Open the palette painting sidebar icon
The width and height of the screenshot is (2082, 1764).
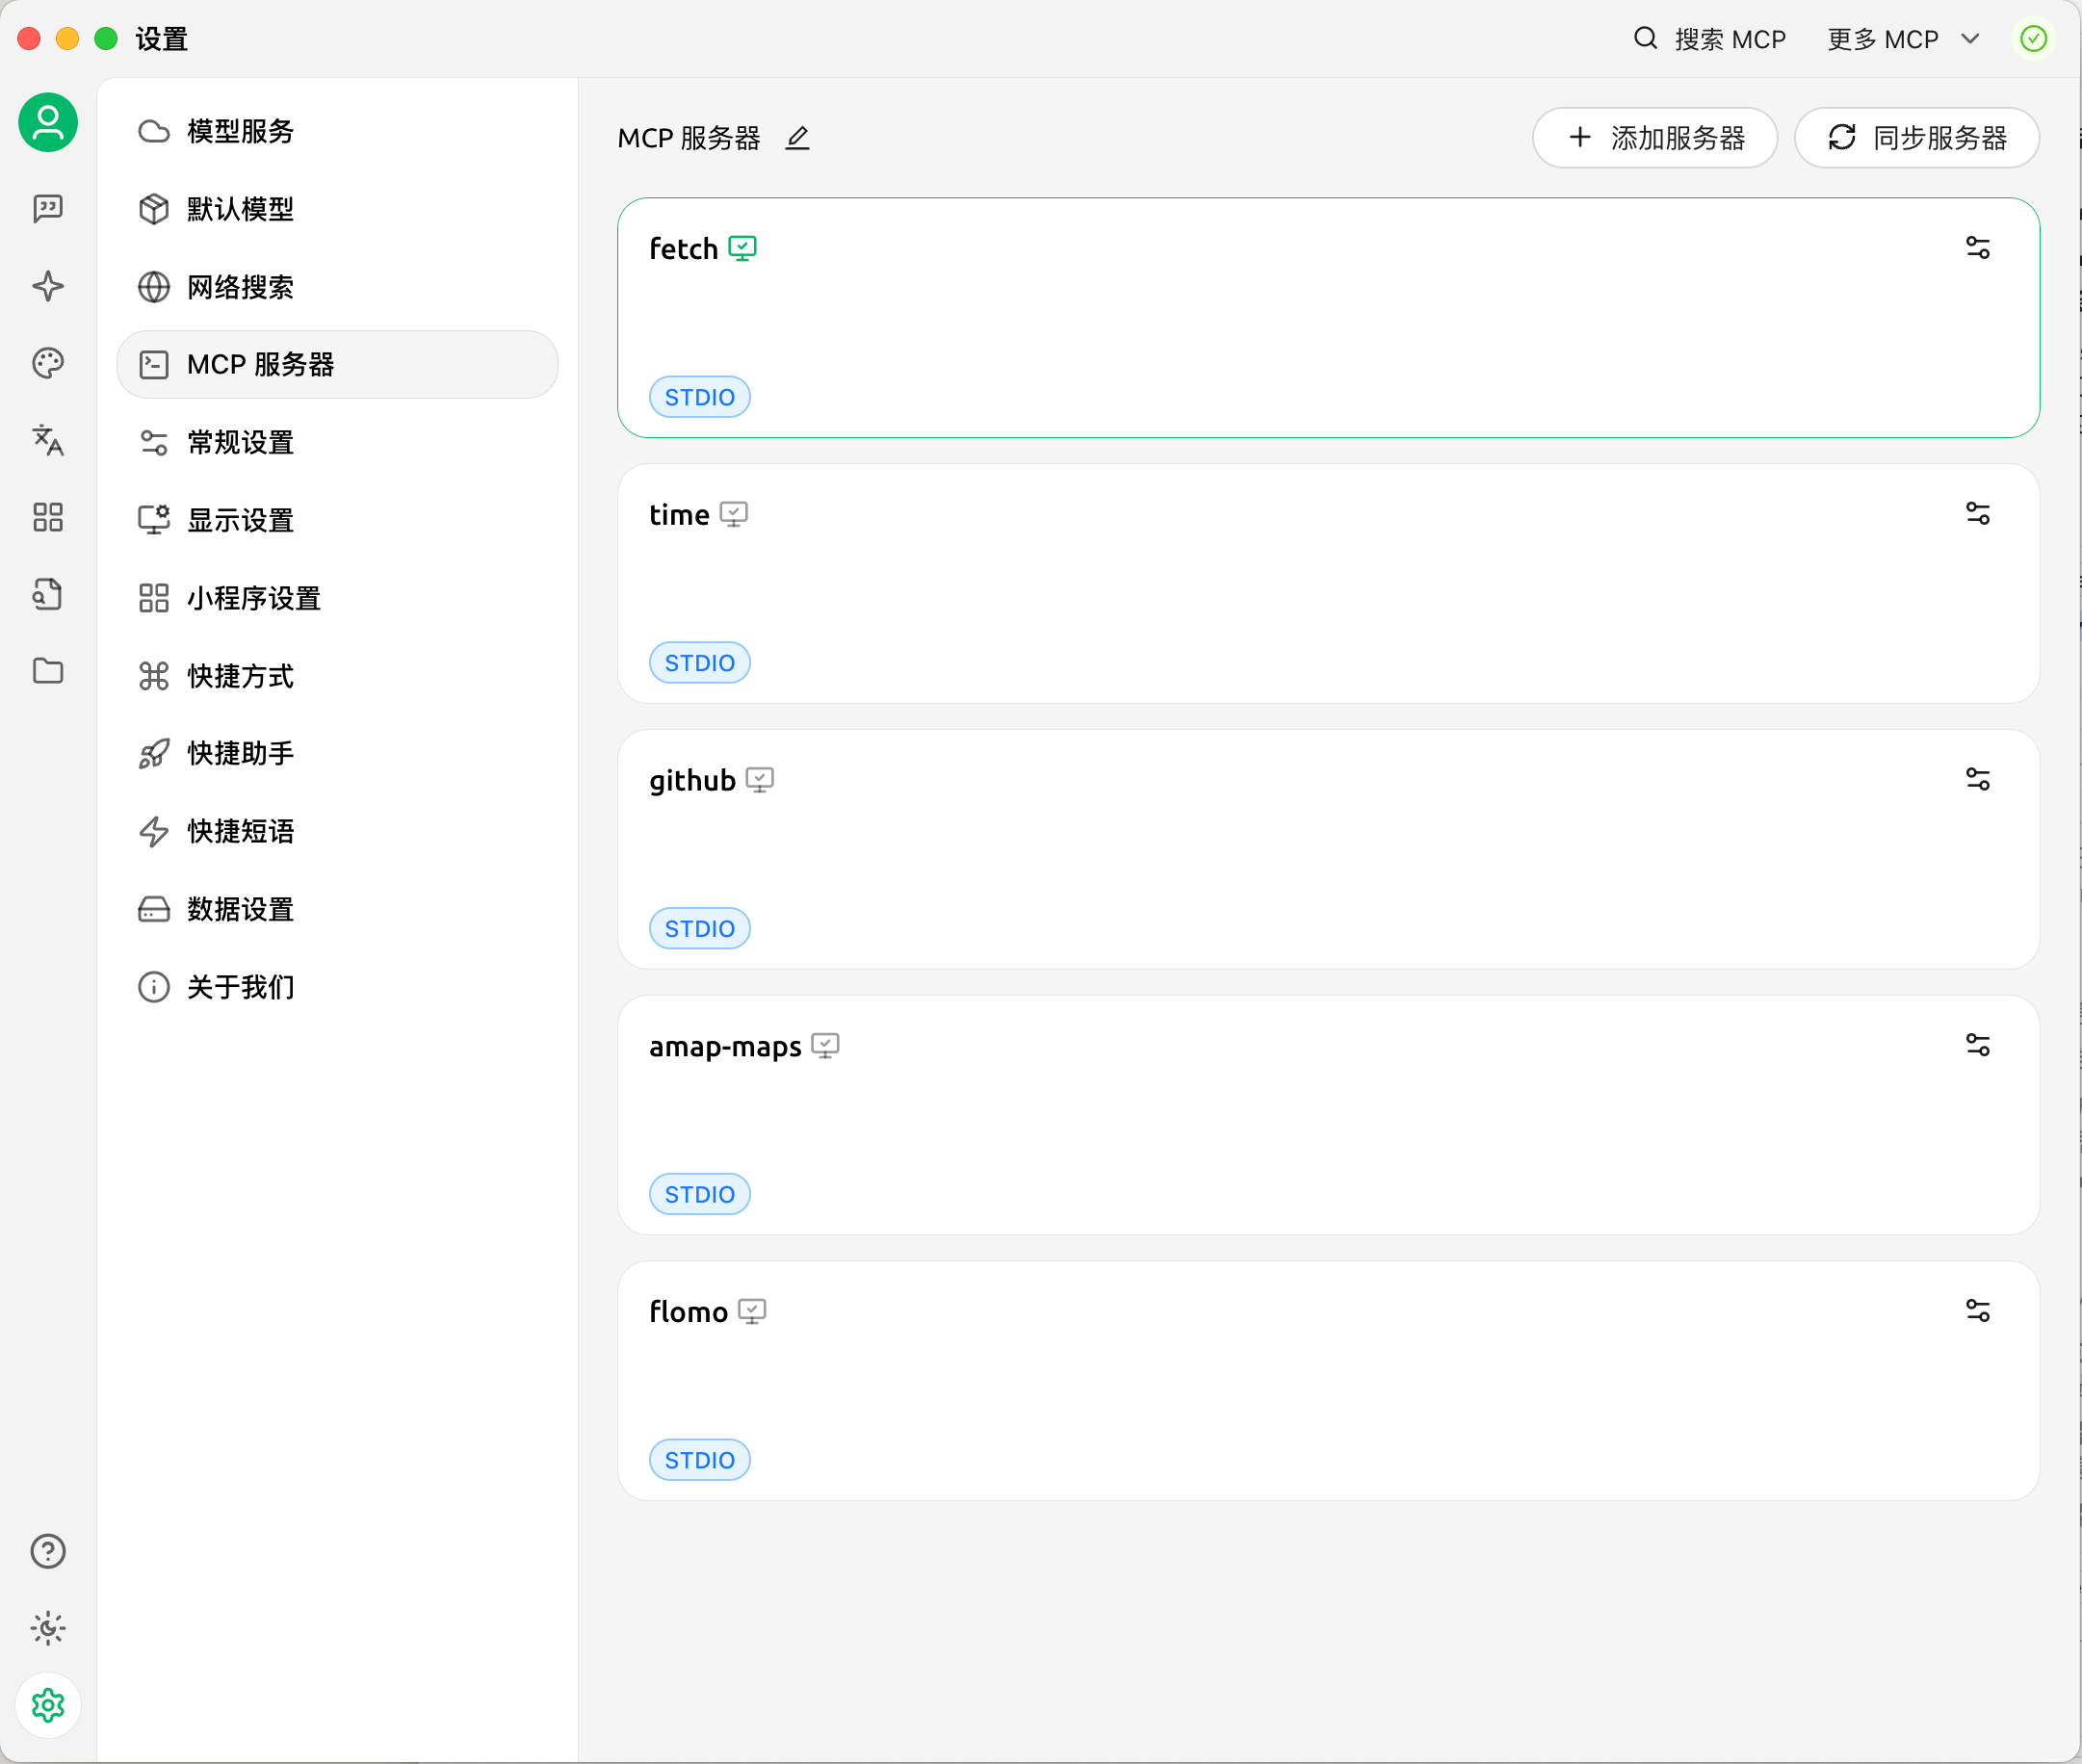(48, 363)
